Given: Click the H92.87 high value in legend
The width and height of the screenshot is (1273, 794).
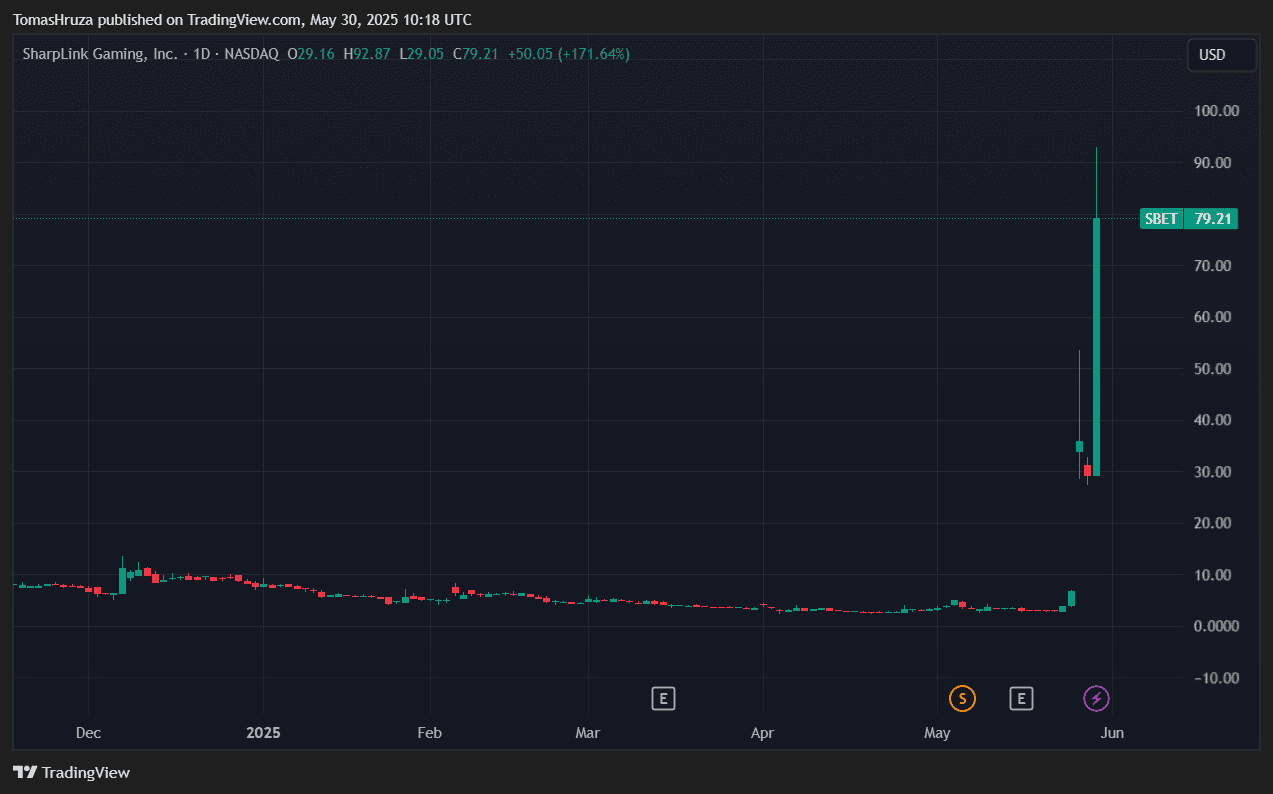Looking at the screenshot, I should click(366, 54).
